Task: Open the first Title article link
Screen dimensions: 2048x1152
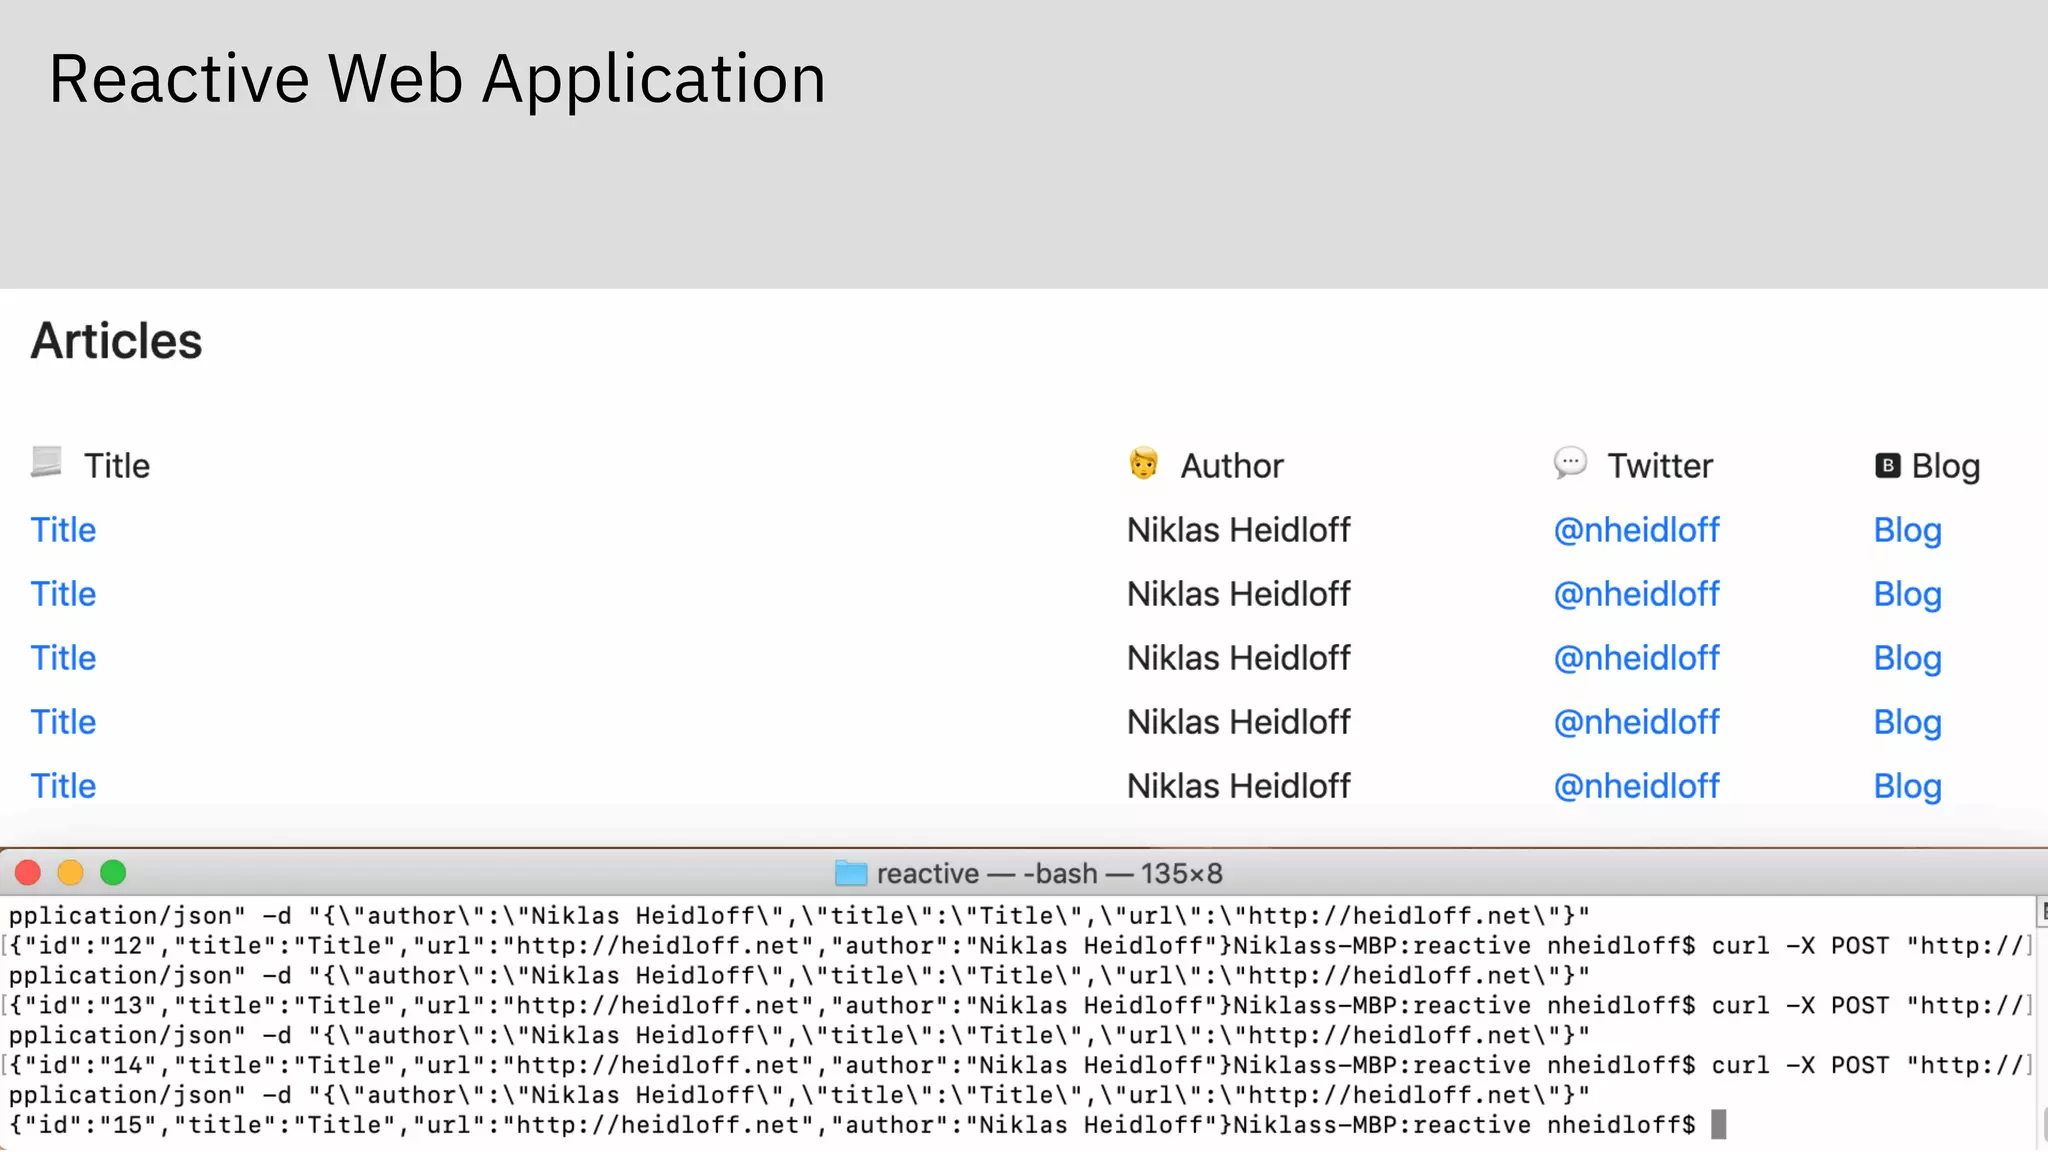Action: (63, 530)
